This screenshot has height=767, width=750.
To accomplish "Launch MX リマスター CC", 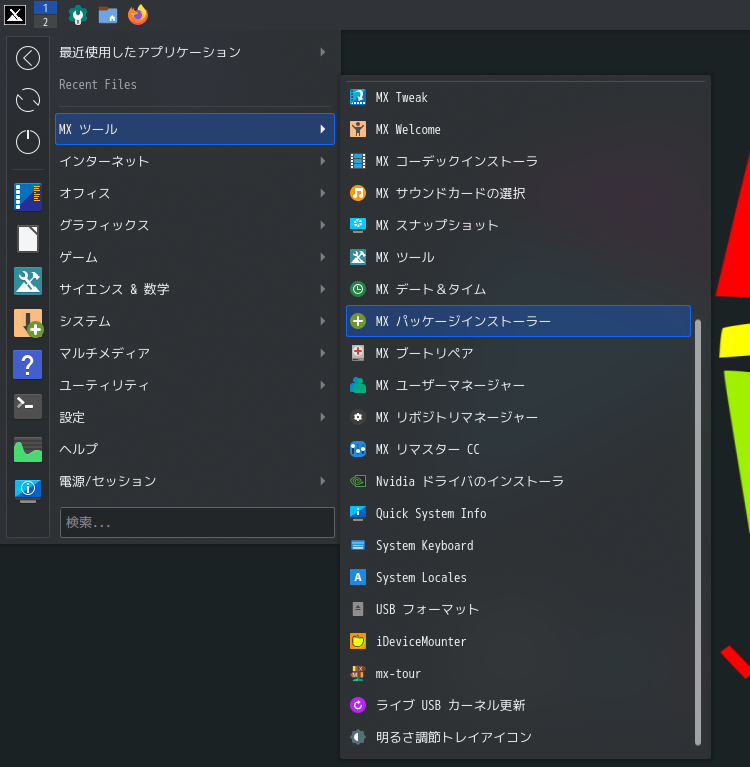I will [518, 449].
